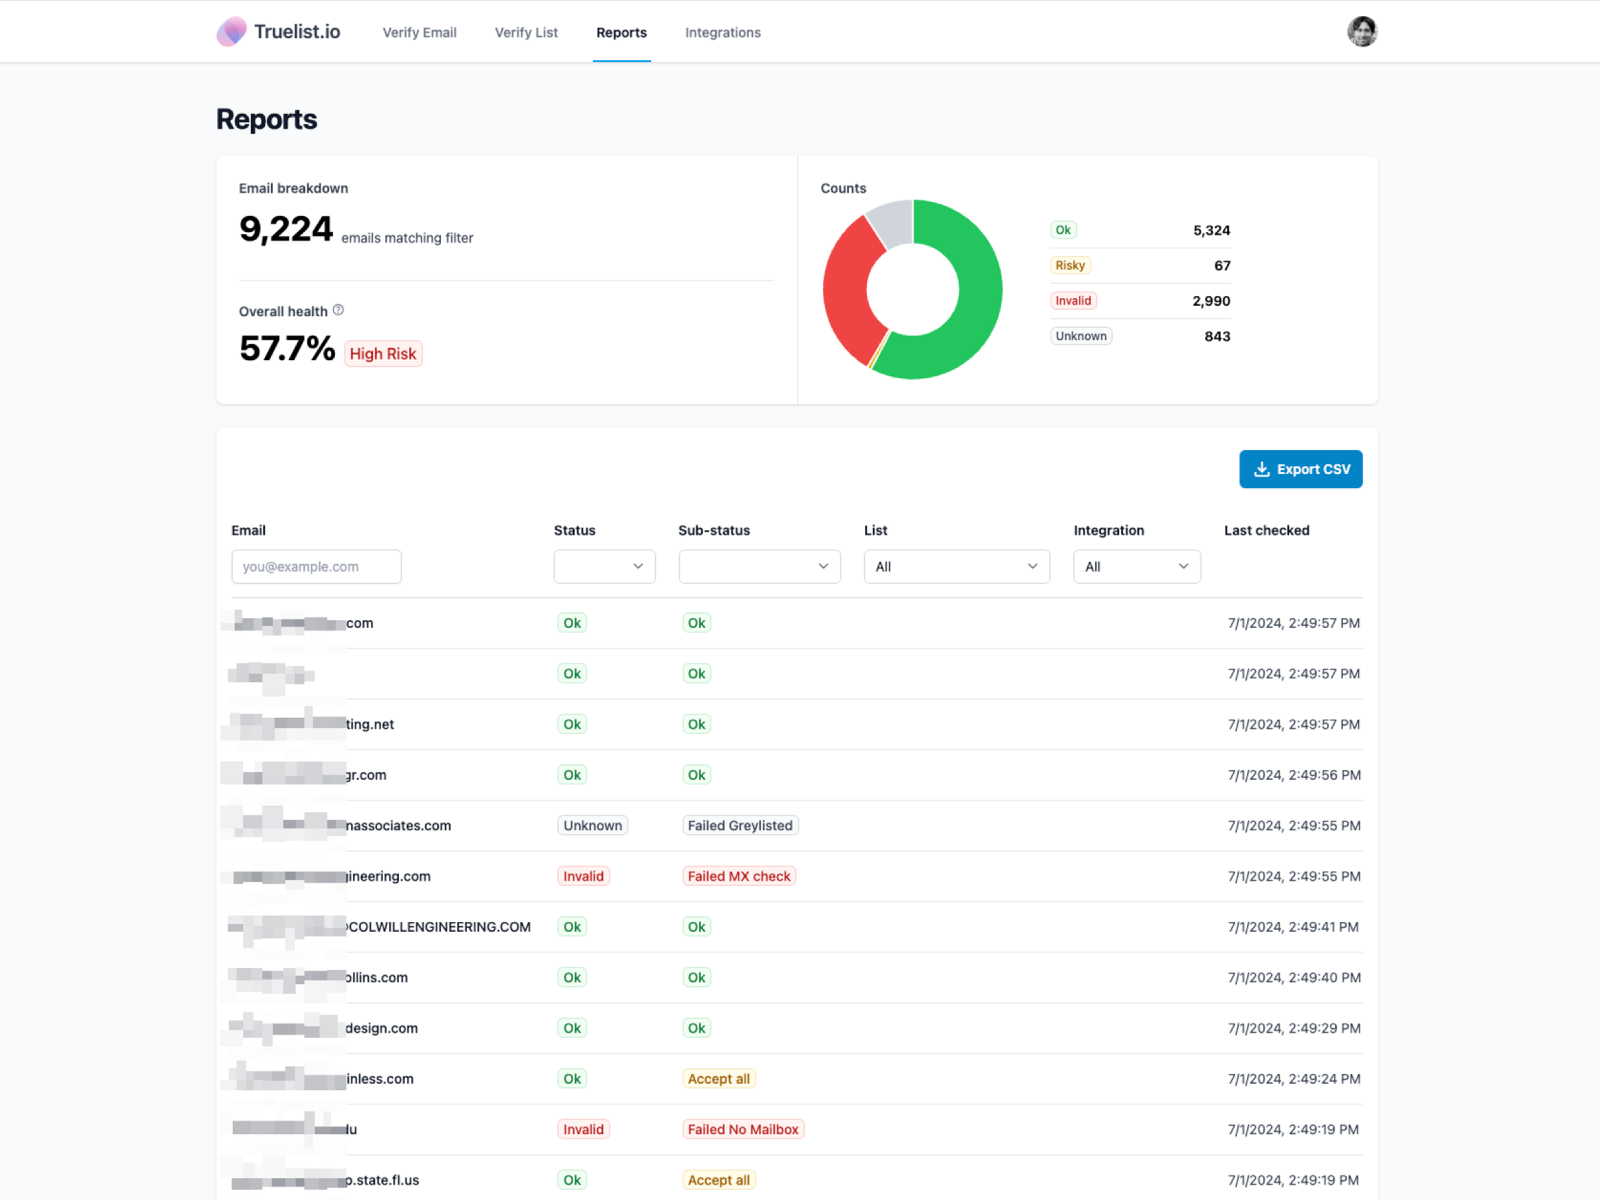Open the user profile avatar
Viewport: 1600px width, 1200px height.
[x=1362, y=32]
